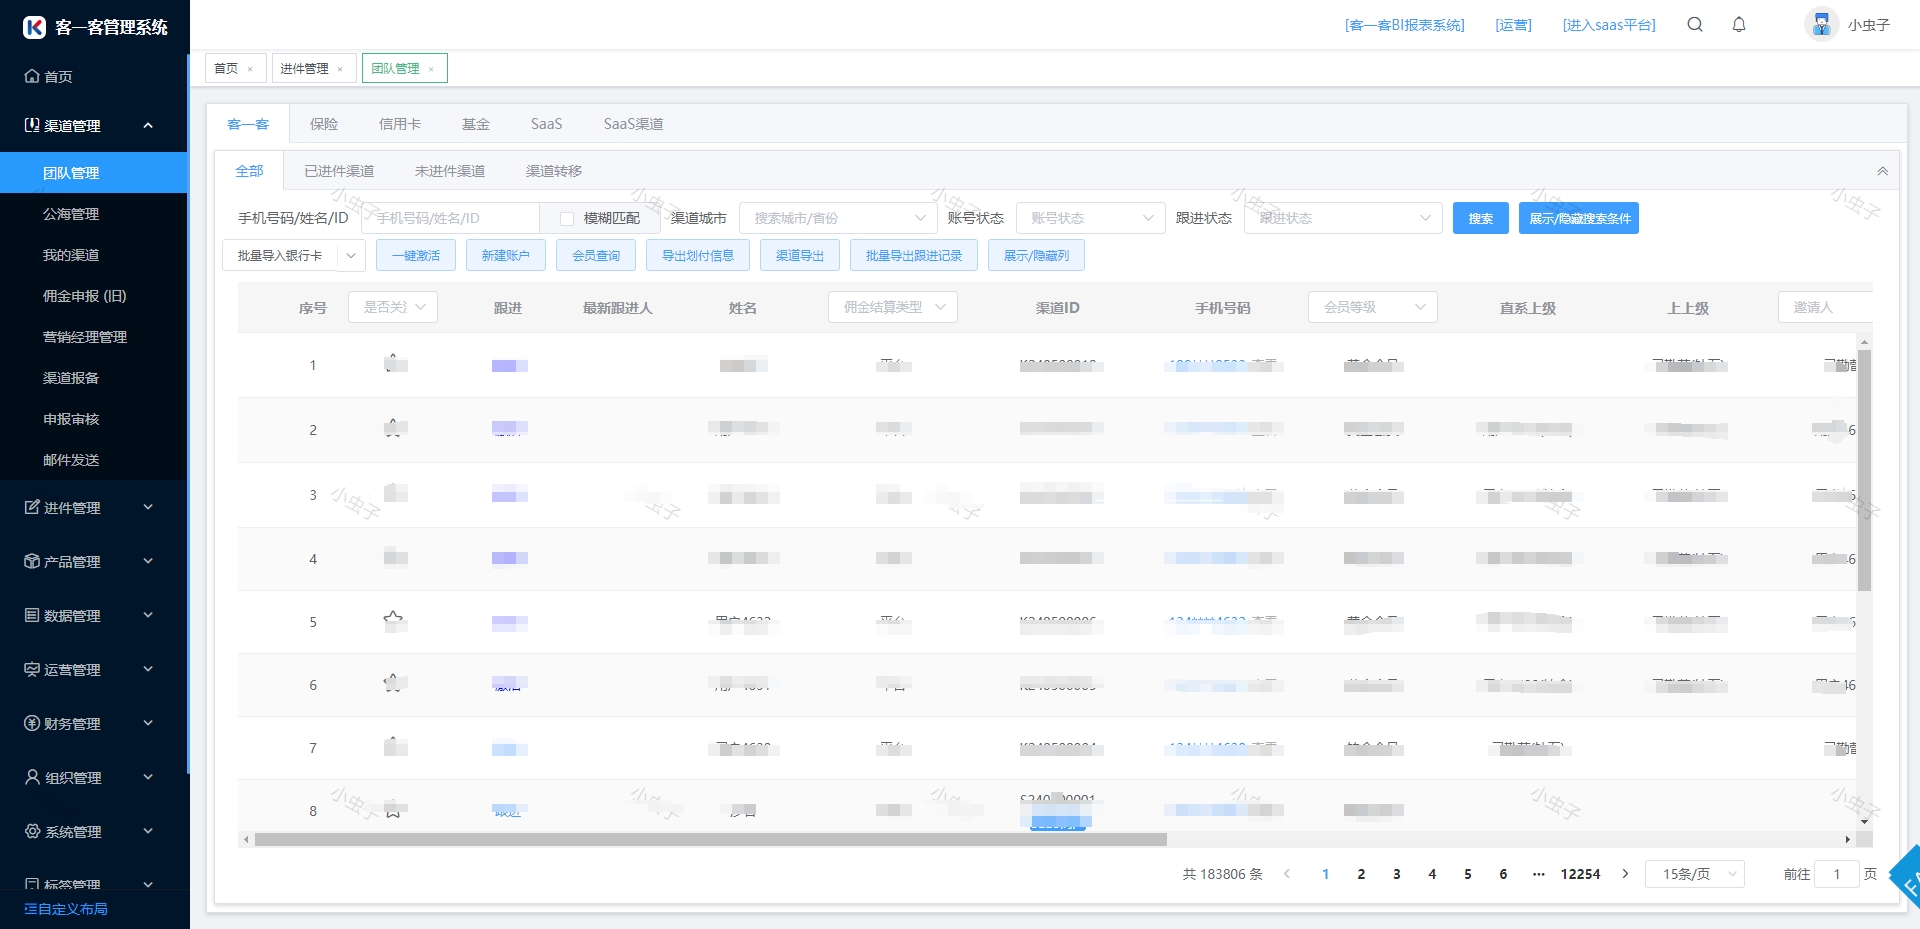Open the 会员等级 column filter

coord(1373,307)
